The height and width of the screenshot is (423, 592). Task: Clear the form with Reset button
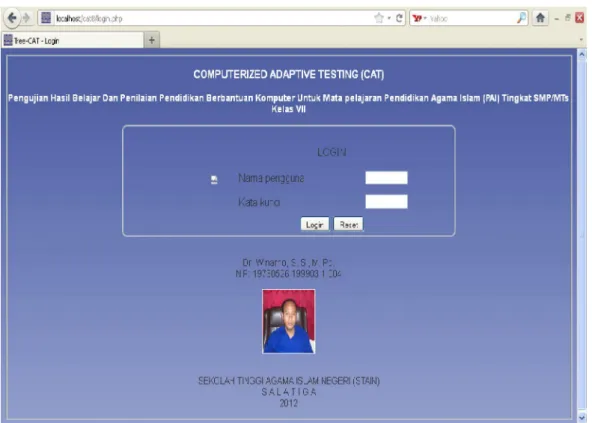coord(348,224)
